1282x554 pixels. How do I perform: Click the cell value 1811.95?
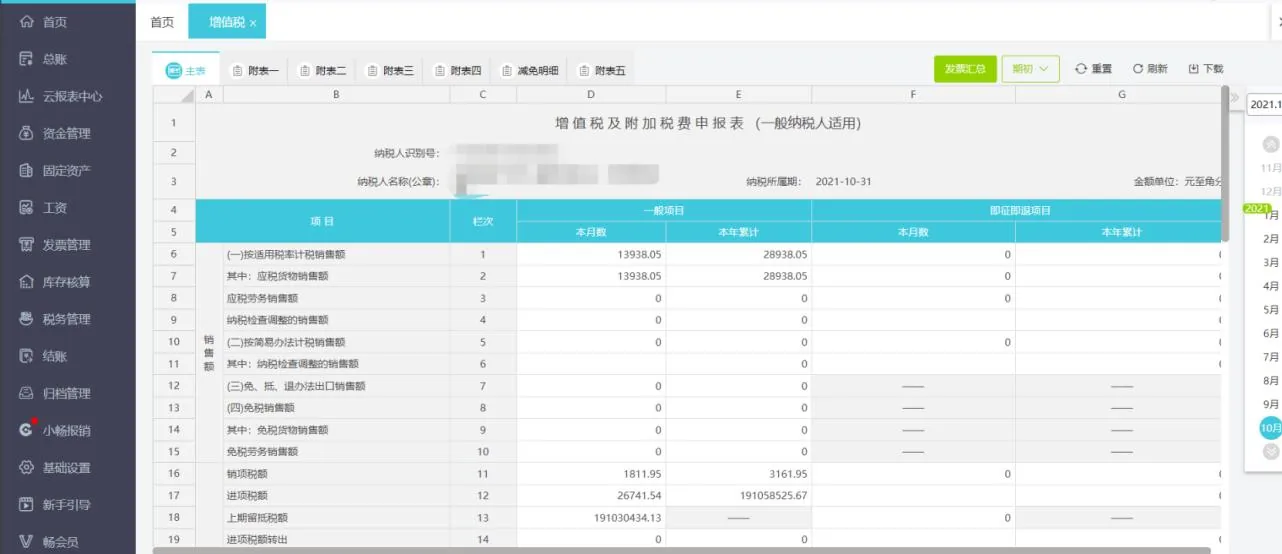pyautogui.click(x=642, y=473)
